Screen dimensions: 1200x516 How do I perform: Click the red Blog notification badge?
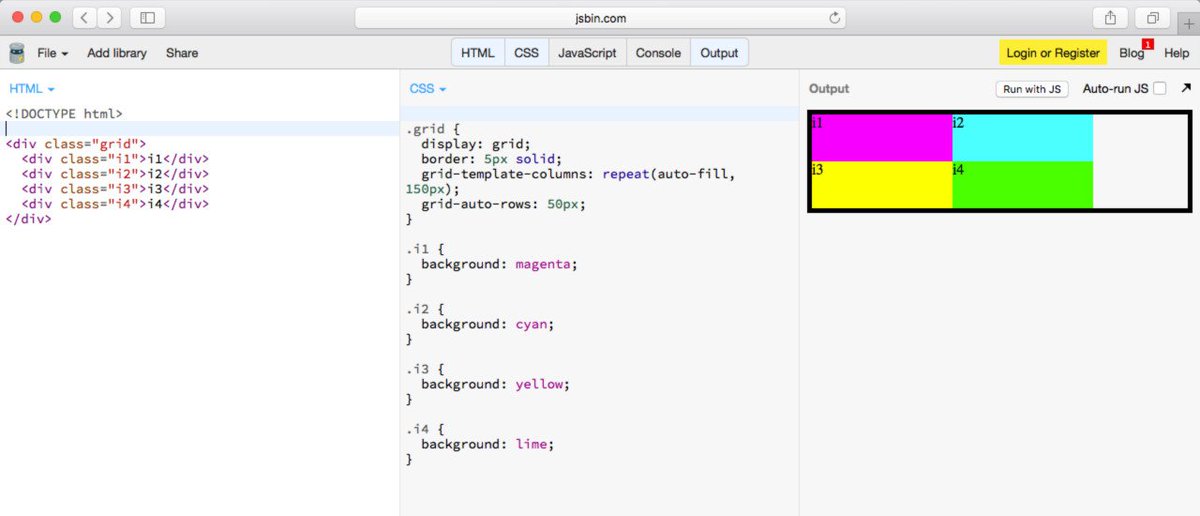pyautogui.click(x=1148, y=44)
